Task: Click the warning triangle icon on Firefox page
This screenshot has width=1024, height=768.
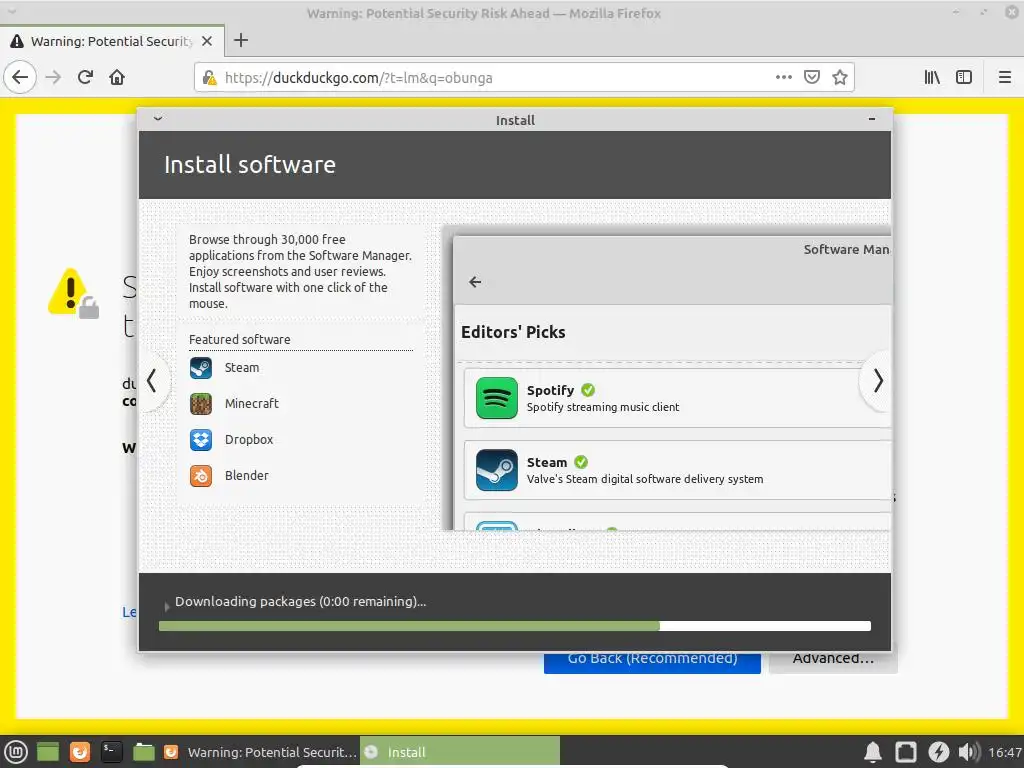Action: tap(73, 293)
